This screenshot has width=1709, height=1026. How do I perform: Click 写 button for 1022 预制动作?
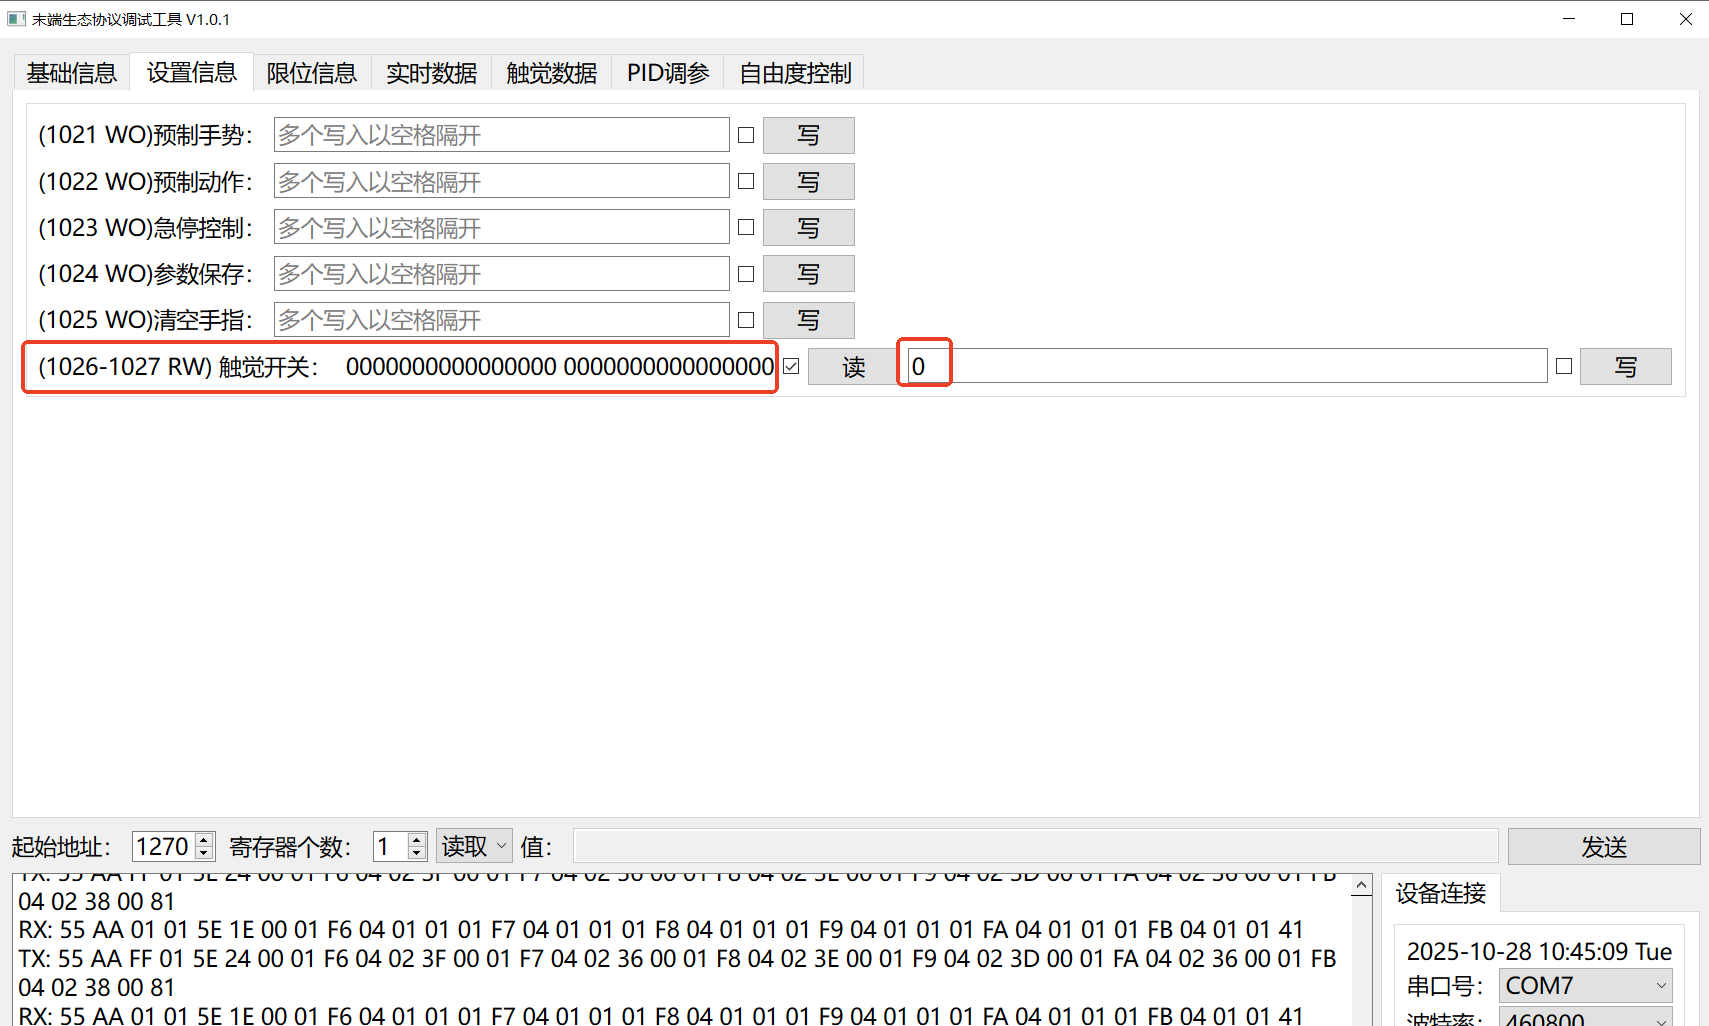pos(808,182)
